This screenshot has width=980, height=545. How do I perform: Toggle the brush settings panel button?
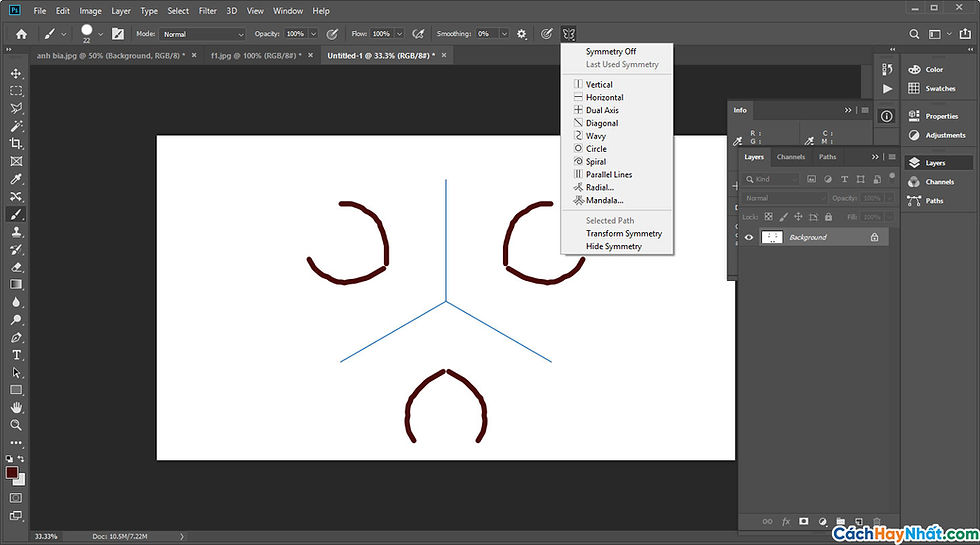click(118, 34)
